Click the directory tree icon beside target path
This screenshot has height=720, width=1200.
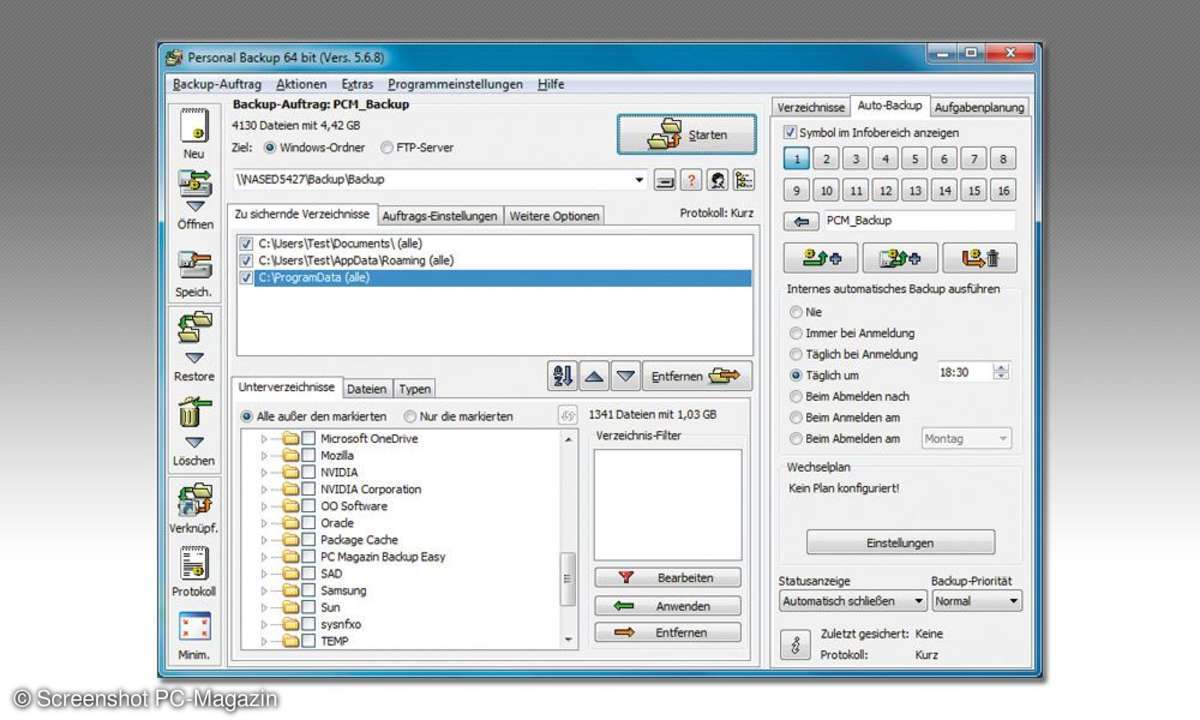point(743,180)
